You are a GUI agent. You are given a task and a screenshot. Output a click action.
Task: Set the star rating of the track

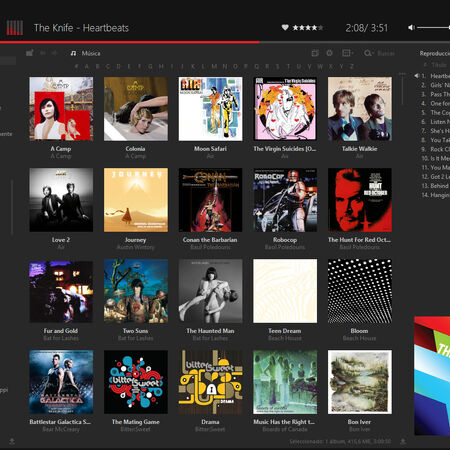coord(308,28)
